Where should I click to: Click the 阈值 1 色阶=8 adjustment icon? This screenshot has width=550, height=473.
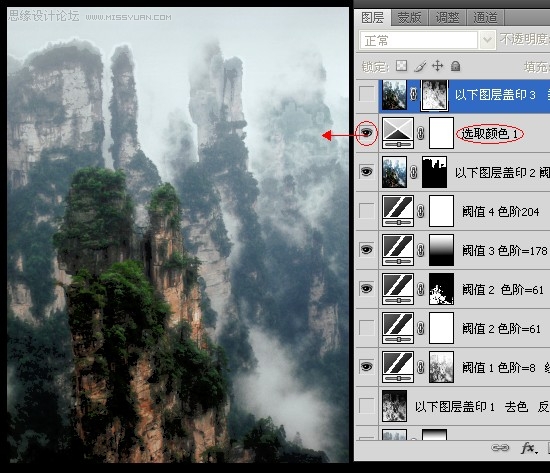398,367
